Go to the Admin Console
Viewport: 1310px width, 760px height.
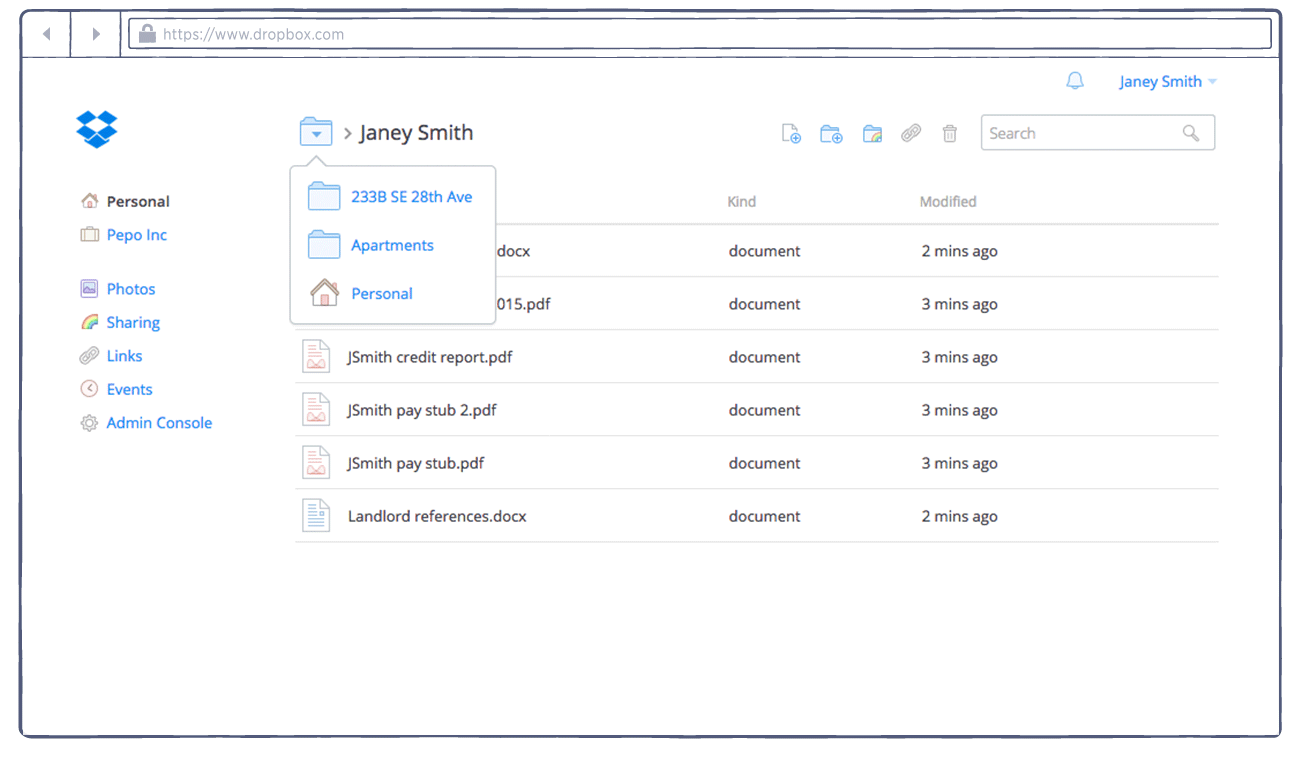tap(159, 423)
